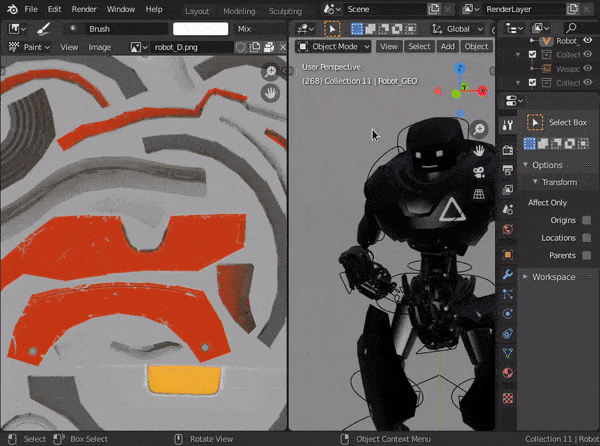The height and width of the screenshot is (446, 600).
Task: Click the blue Z axis on navigation gizmo
Action: click(x=460, y=68)
